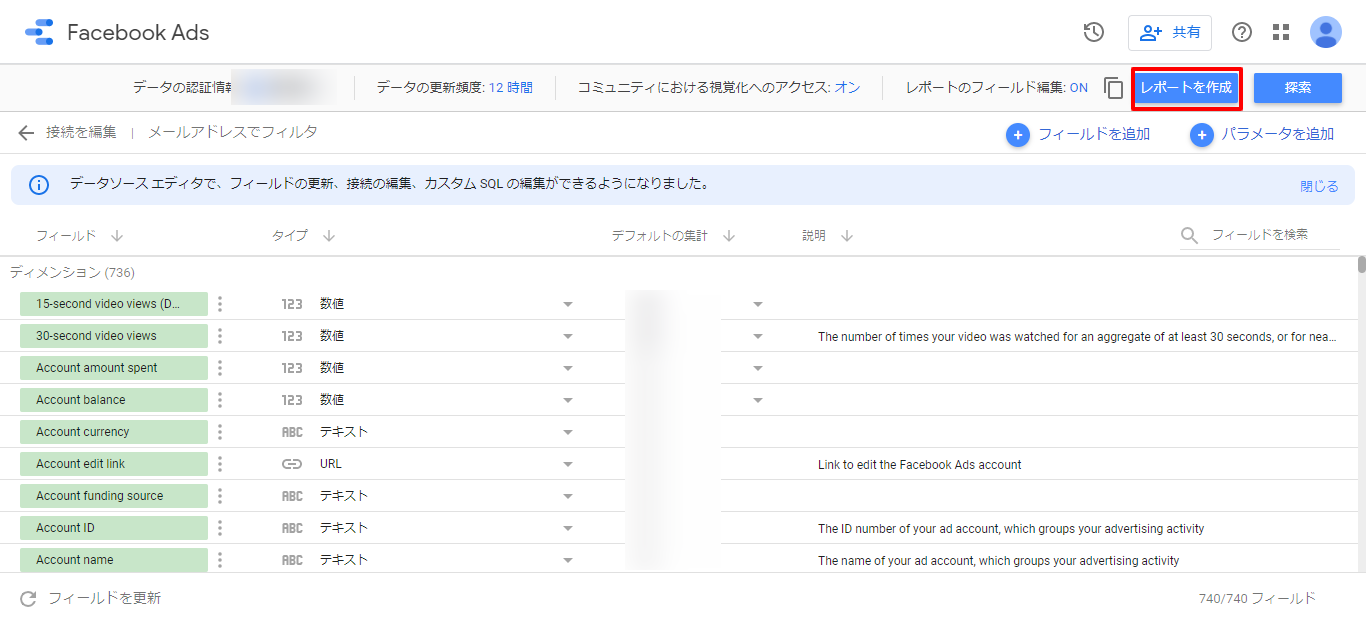Viewport: 1366px width, 625px height.
Task: Open options menu for 30-second video views
Action: pos(220,336)
